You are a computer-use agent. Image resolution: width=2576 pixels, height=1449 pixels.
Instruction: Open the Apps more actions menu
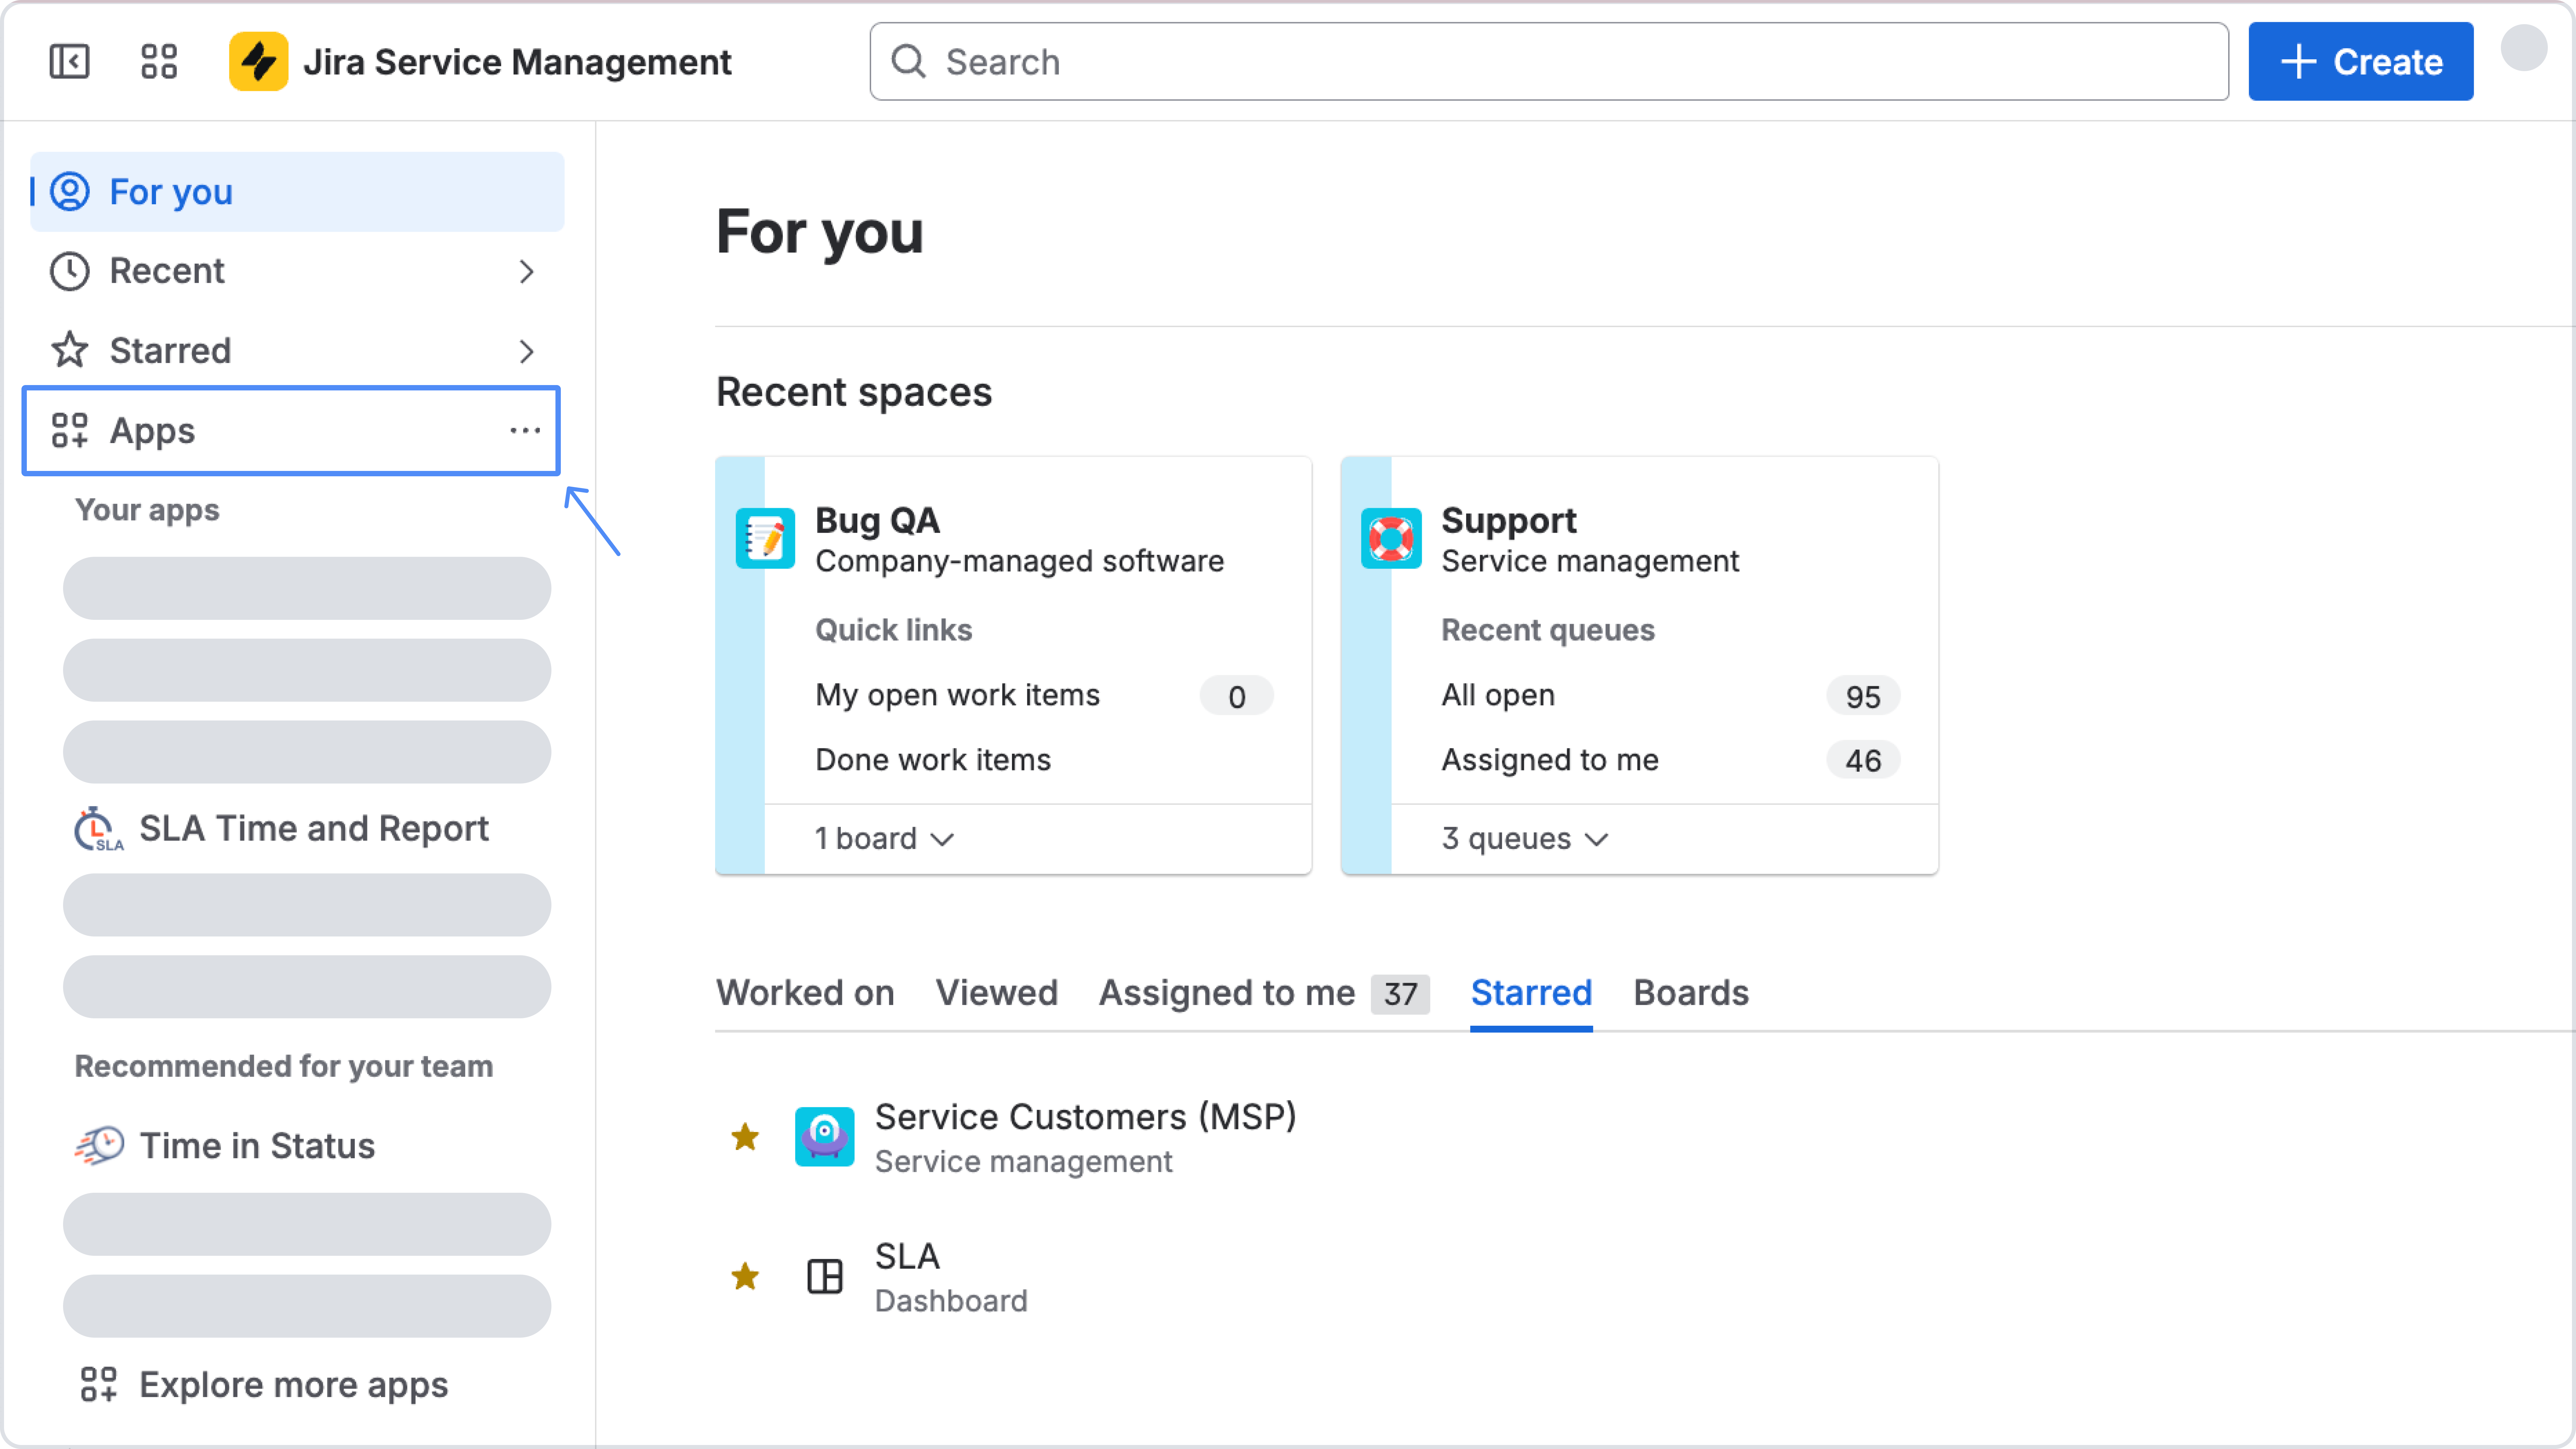coord(525,431)
